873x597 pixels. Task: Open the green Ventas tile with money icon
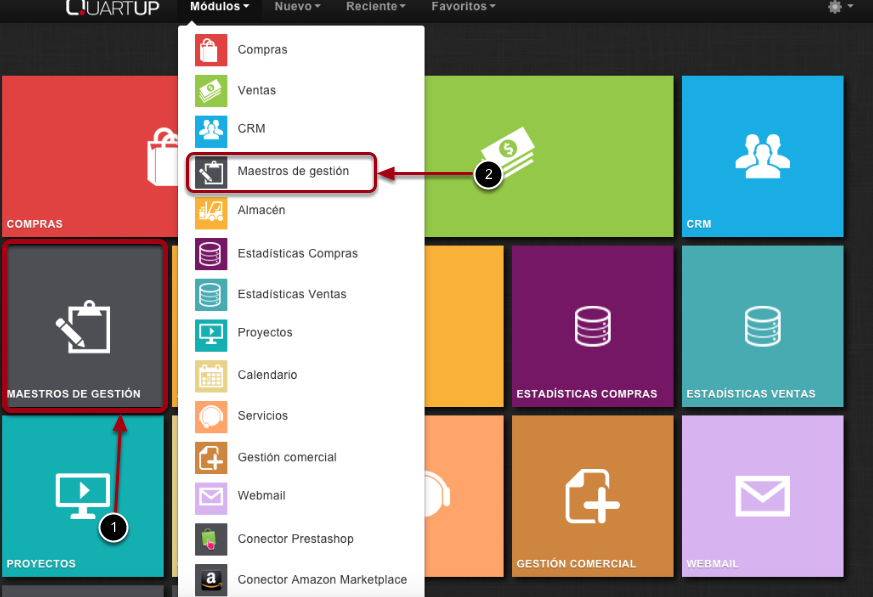549,156
